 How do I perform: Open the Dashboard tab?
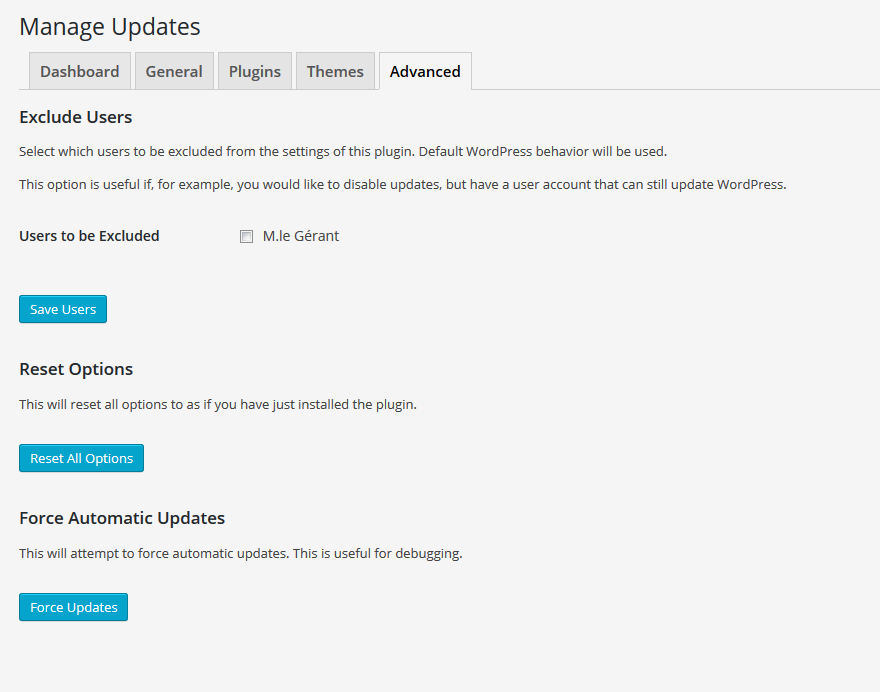click(x=80, y=71)
